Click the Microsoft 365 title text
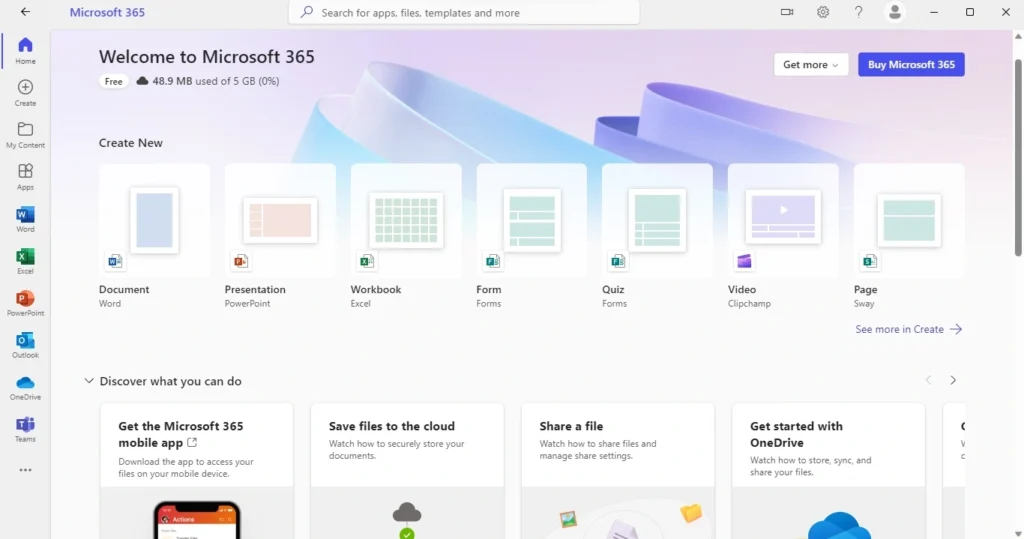Image resolution: width=1024 pixels, height=539 pixels. coord(107,12)
